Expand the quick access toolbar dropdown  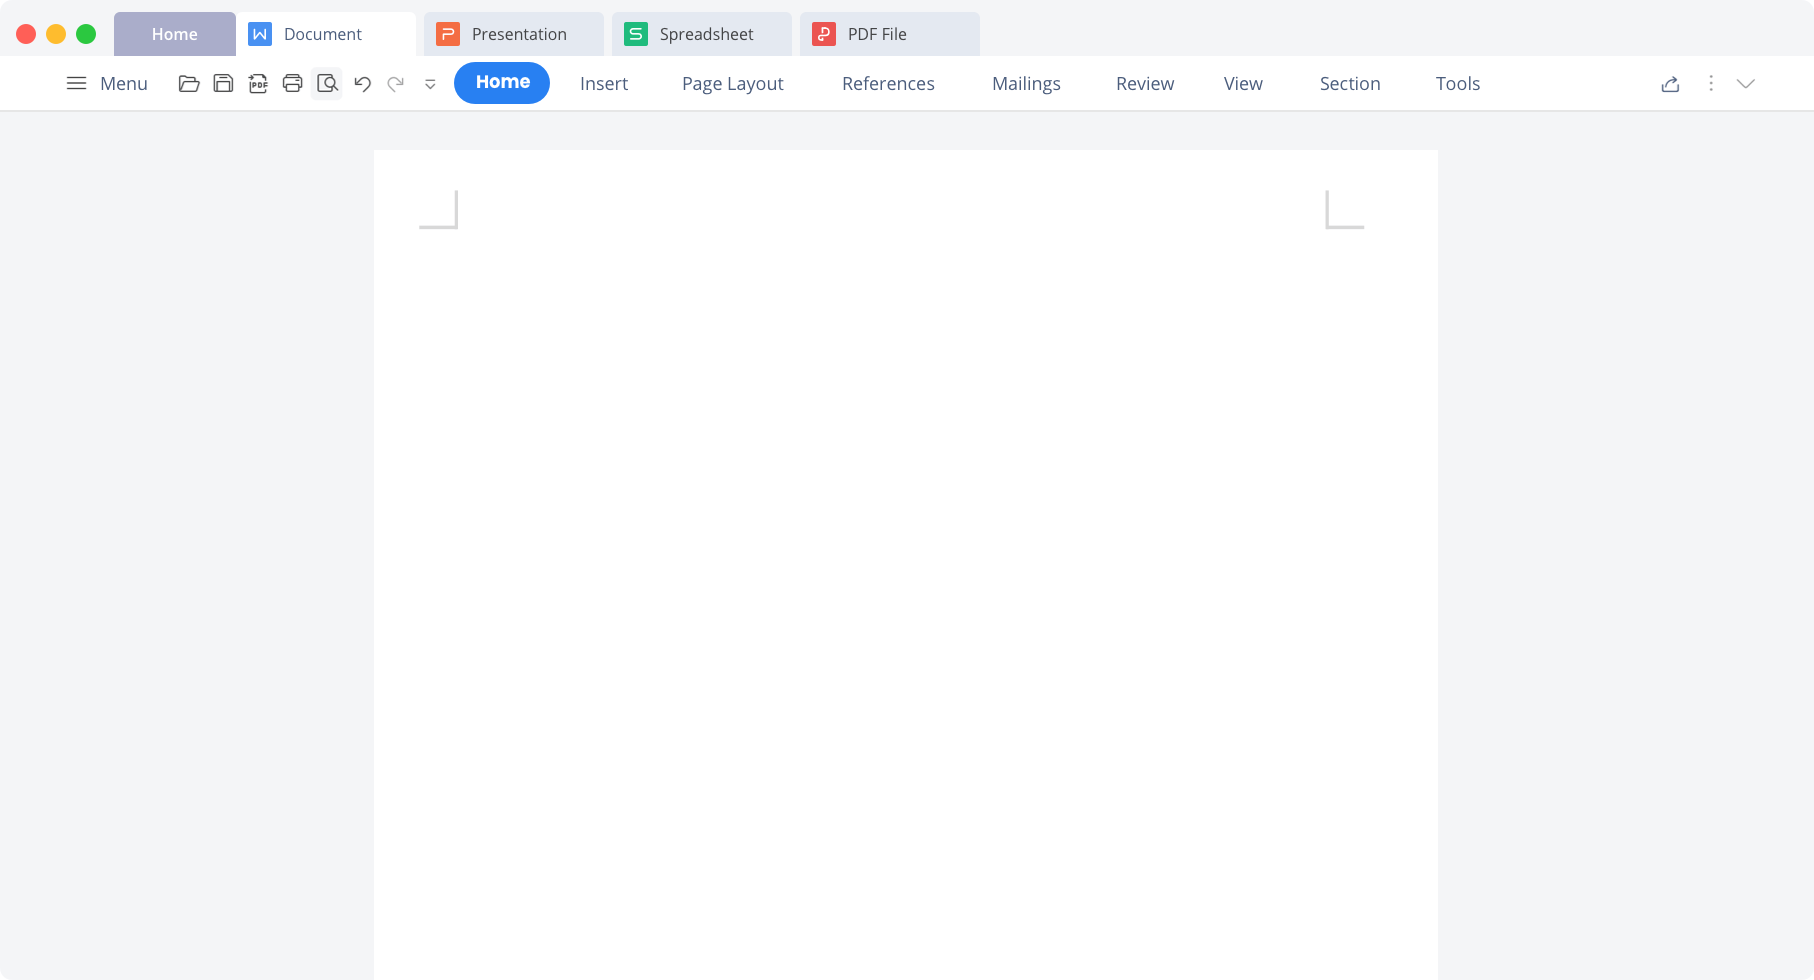(x=430, y=85)
